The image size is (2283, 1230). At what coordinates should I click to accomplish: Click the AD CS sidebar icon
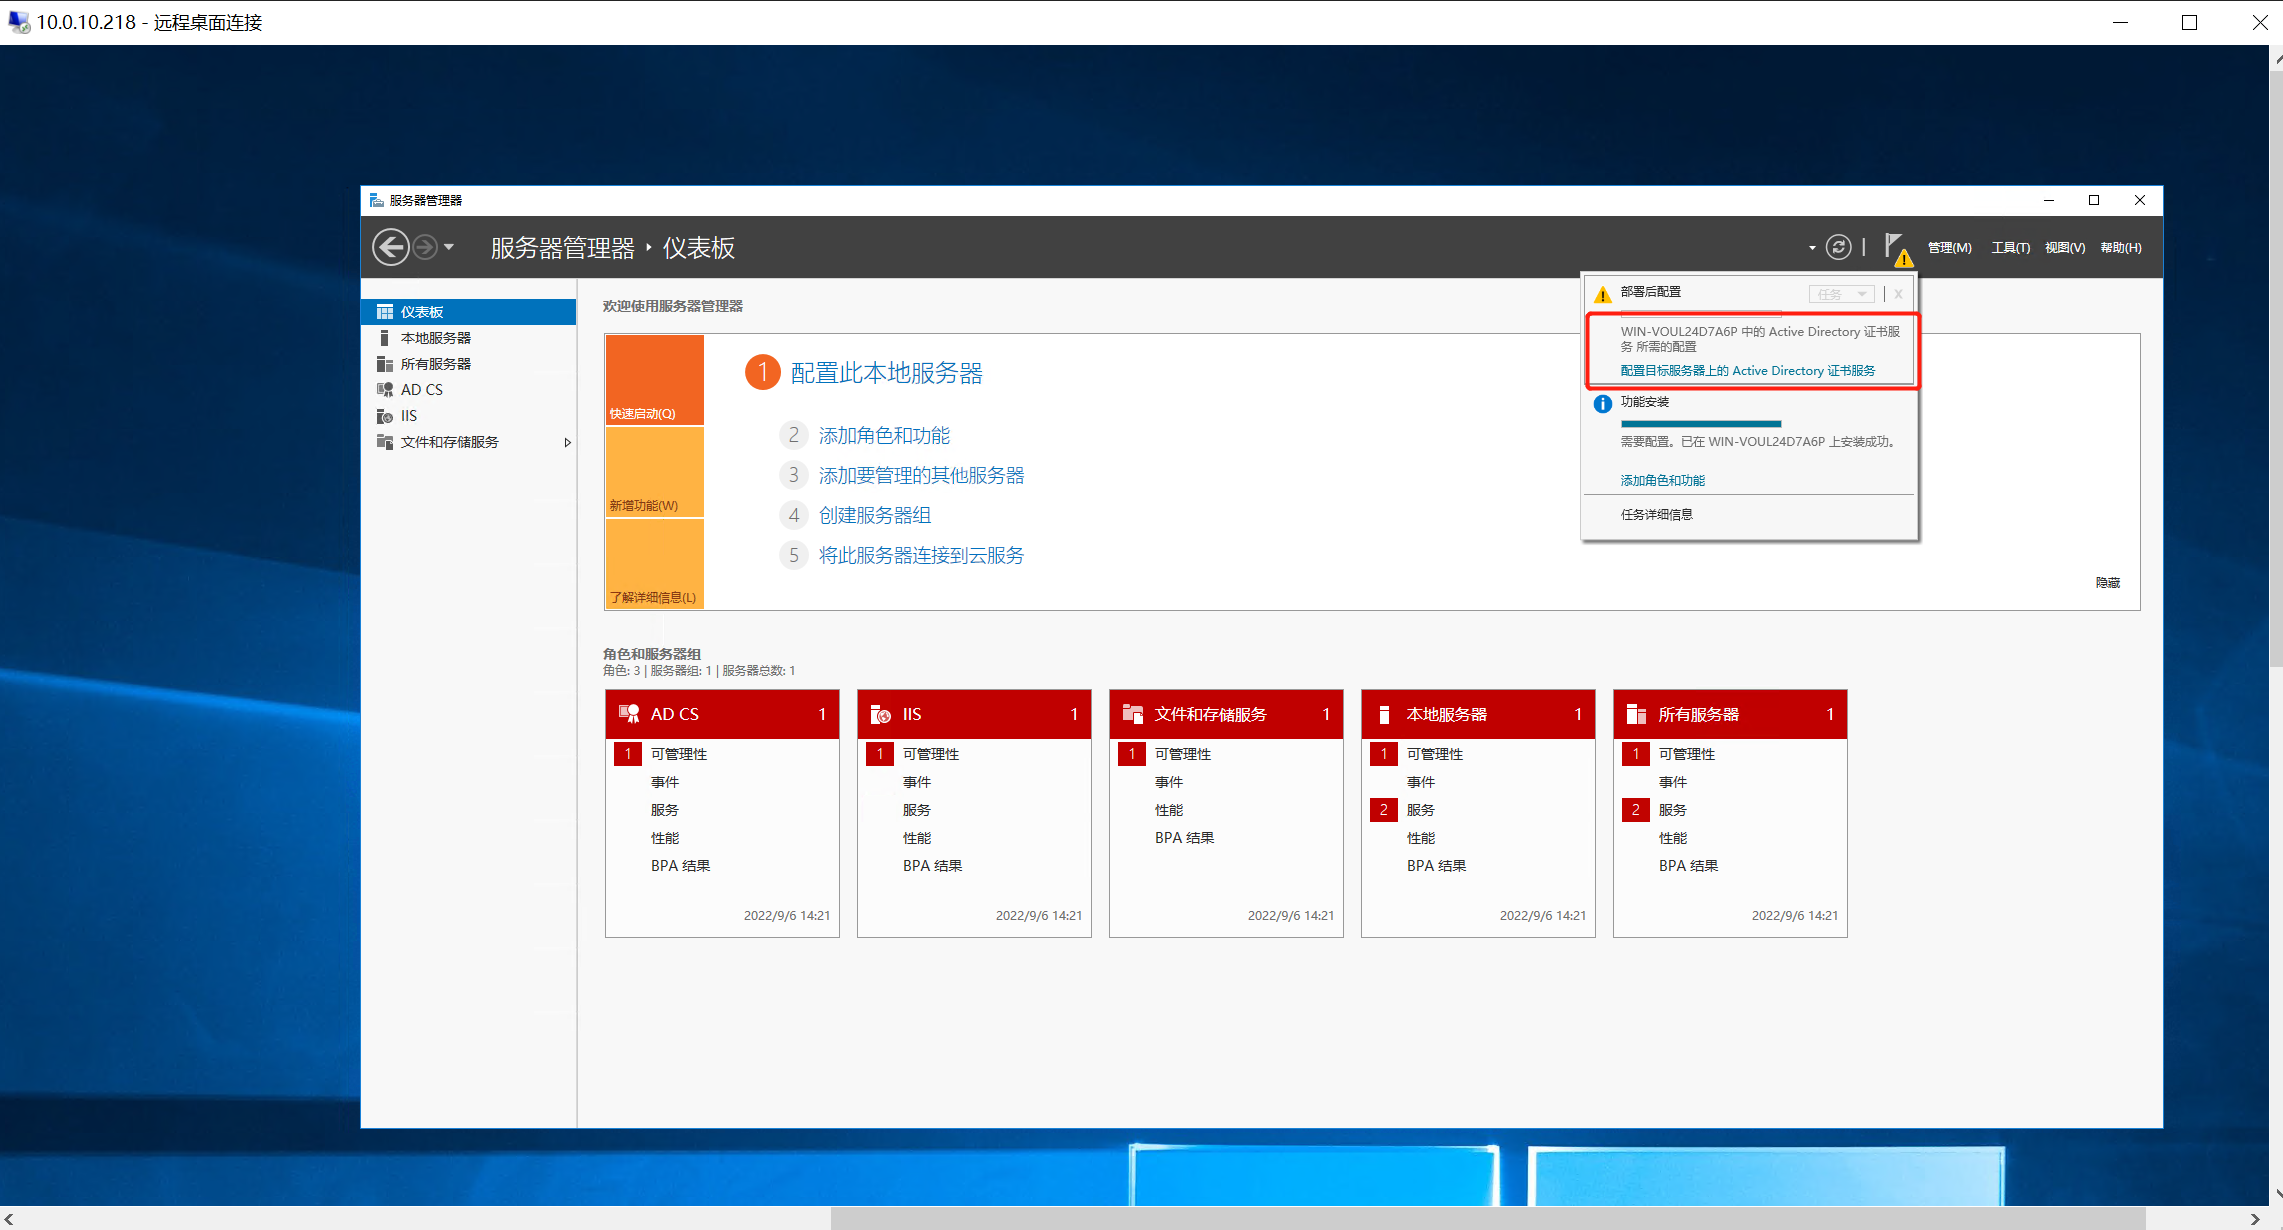tap(385, 390)
